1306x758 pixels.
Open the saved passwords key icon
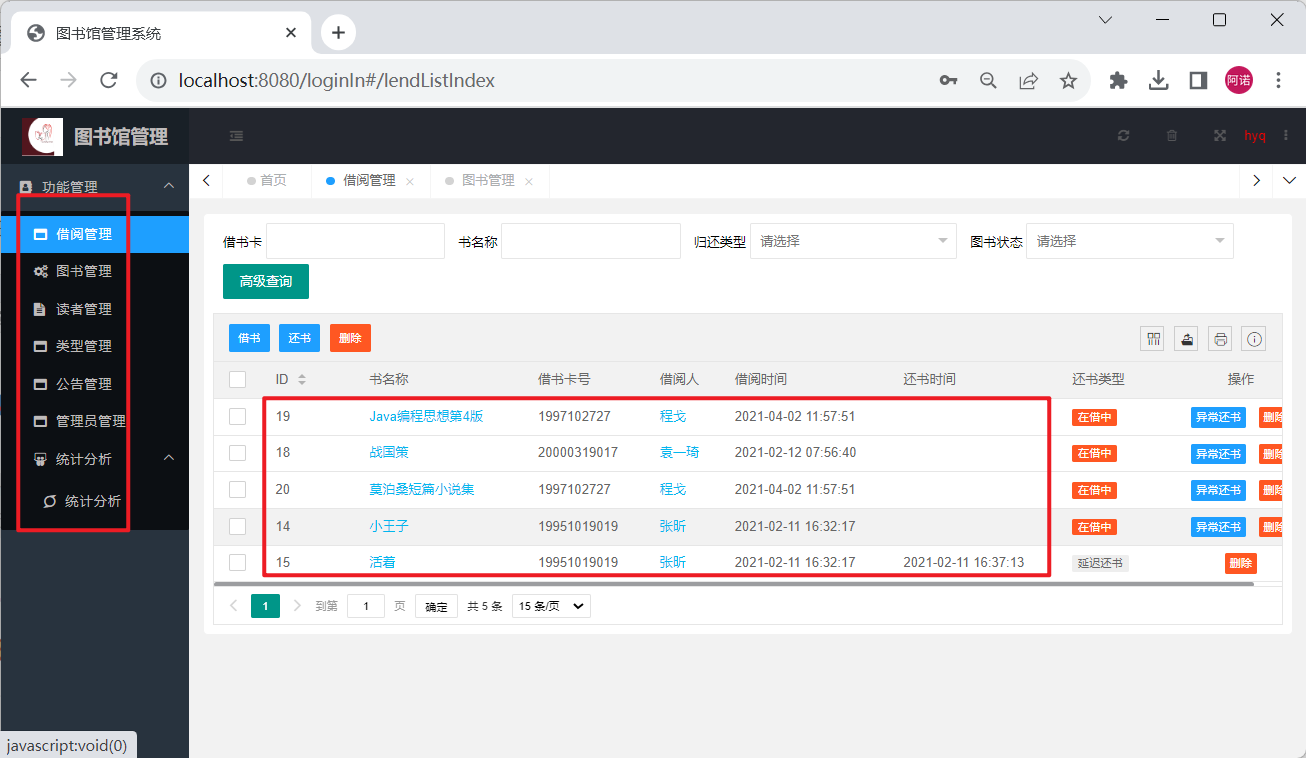pos(948,81)
